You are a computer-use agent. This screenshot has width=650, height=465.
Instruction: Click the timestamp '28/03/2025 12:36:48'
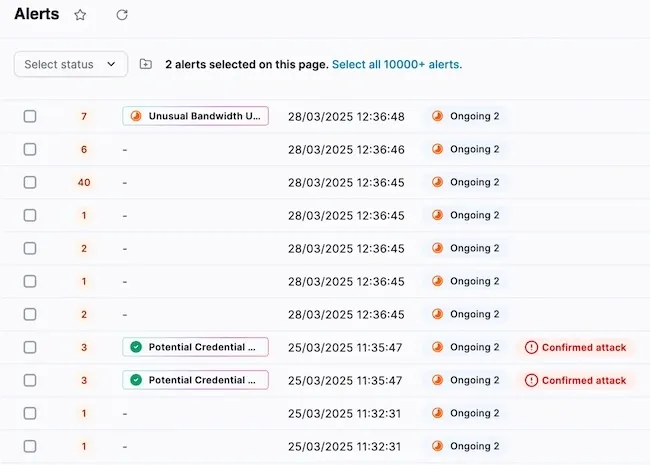tap(346, 116)
